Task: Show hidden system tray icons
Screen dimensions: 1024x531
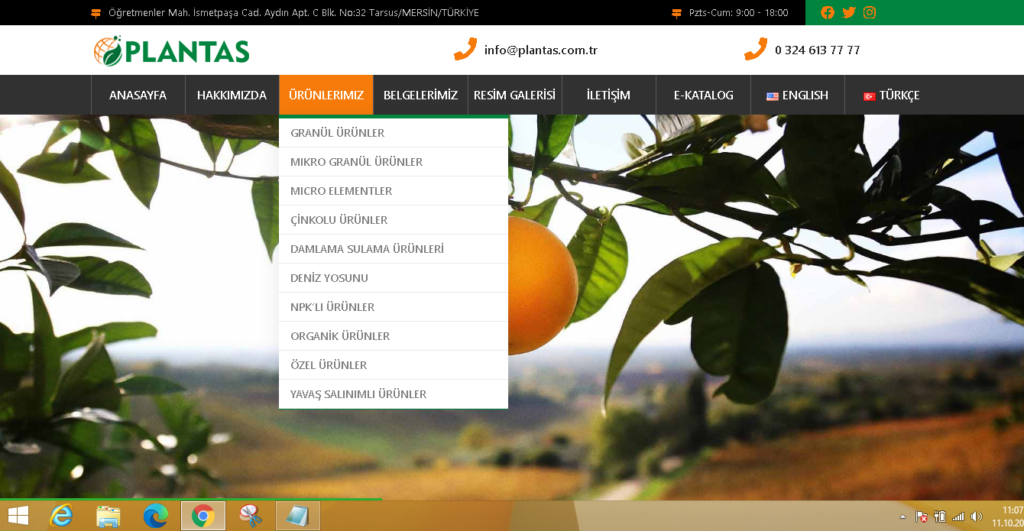Action: tap(903, 517)
